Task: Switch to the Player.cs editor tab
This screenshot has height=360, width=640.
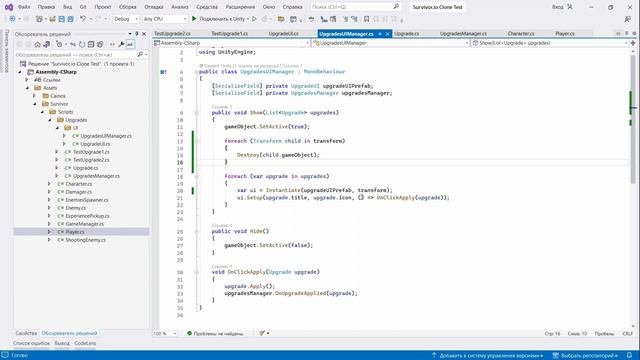Action: [x=565, y=33]
